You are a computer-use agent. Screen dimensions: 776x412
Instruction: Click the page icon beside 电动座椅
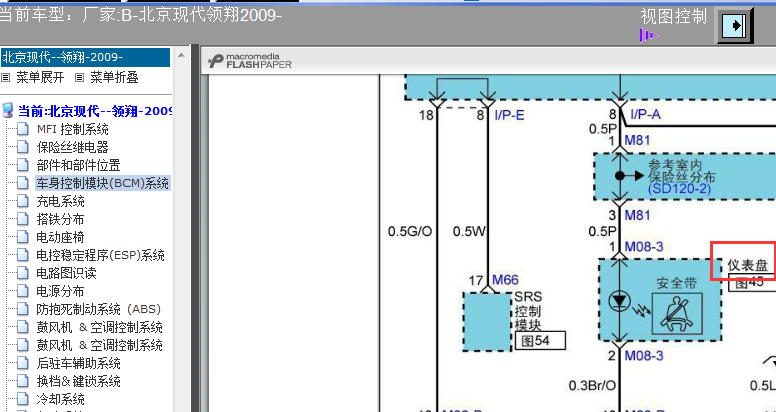click(23, 237)
